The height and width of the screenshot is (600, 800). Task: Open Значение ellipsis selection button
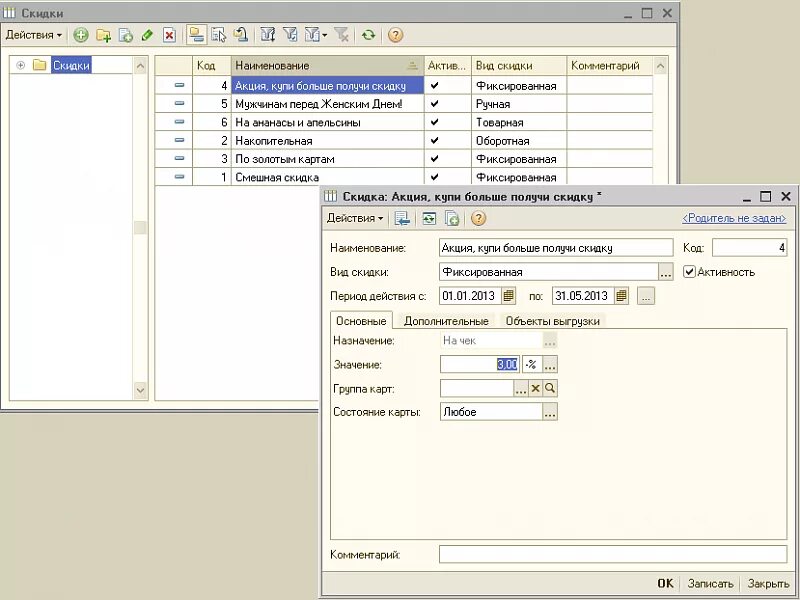coord(549,364)
